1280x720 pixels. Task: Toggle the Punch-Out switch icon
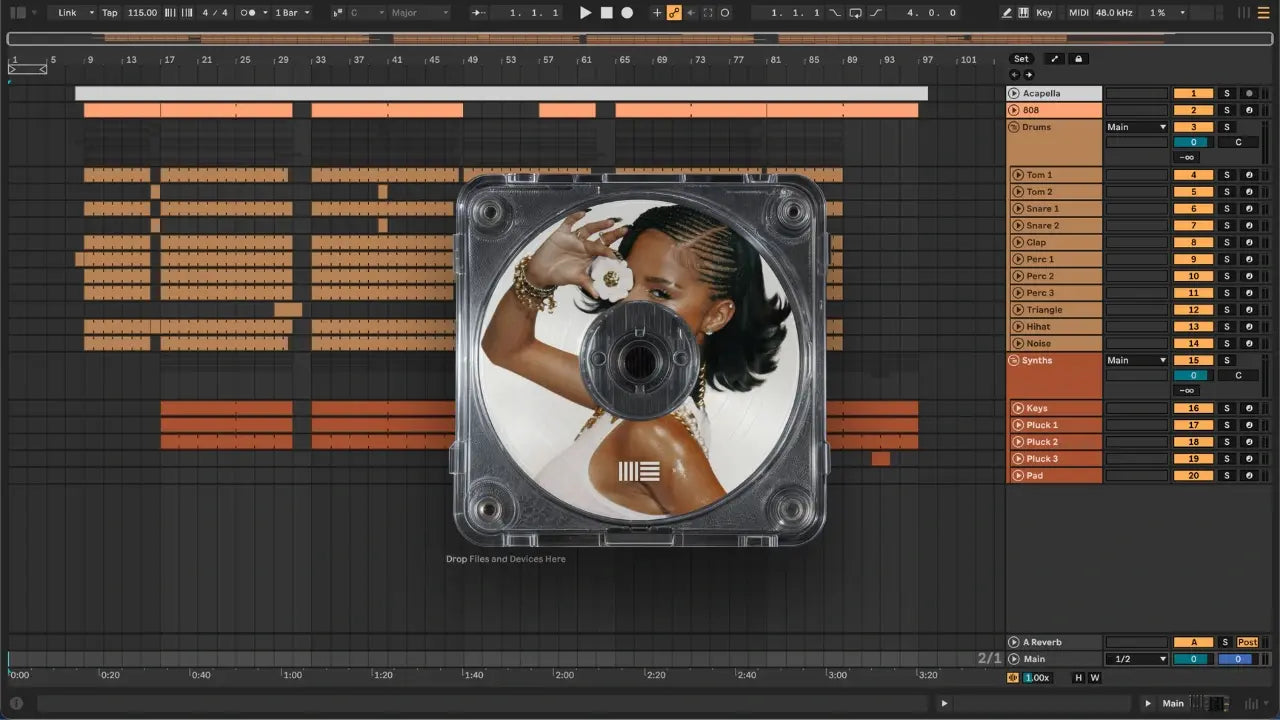pos(876,13)
